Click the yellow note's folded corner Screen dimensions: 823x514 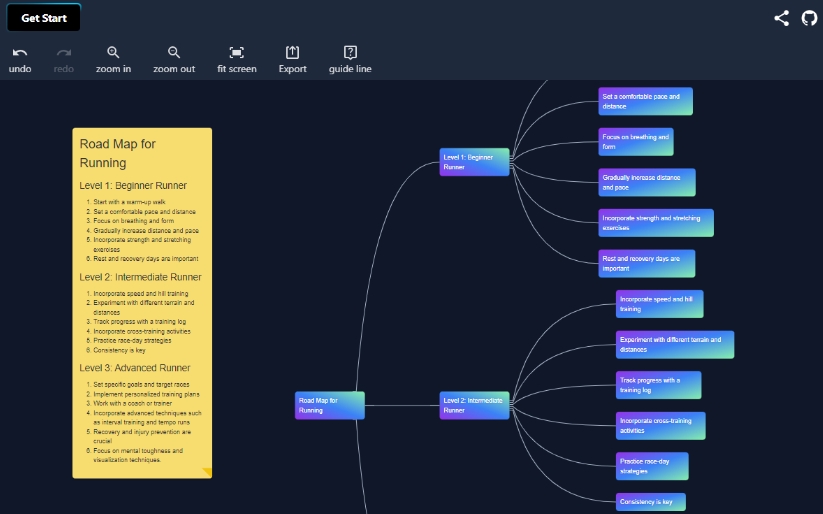click(207, 472)
